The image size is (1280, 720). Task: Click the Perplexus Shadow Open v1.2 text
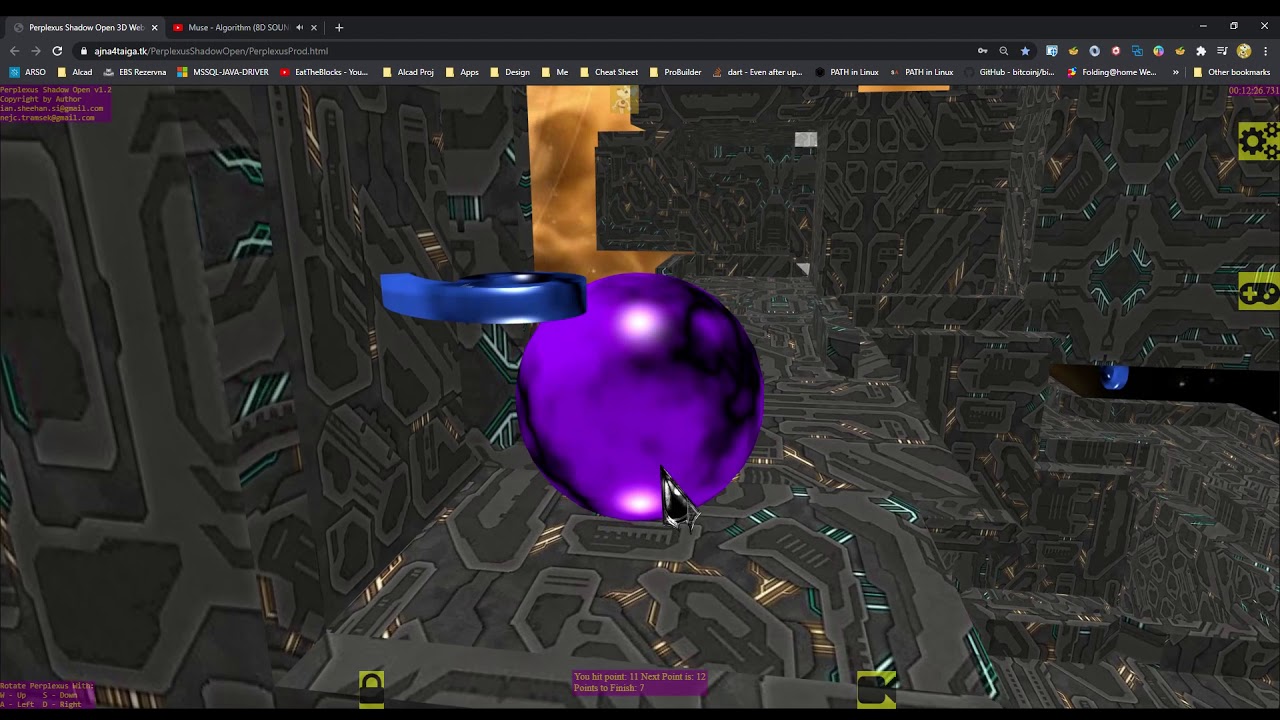56,90
